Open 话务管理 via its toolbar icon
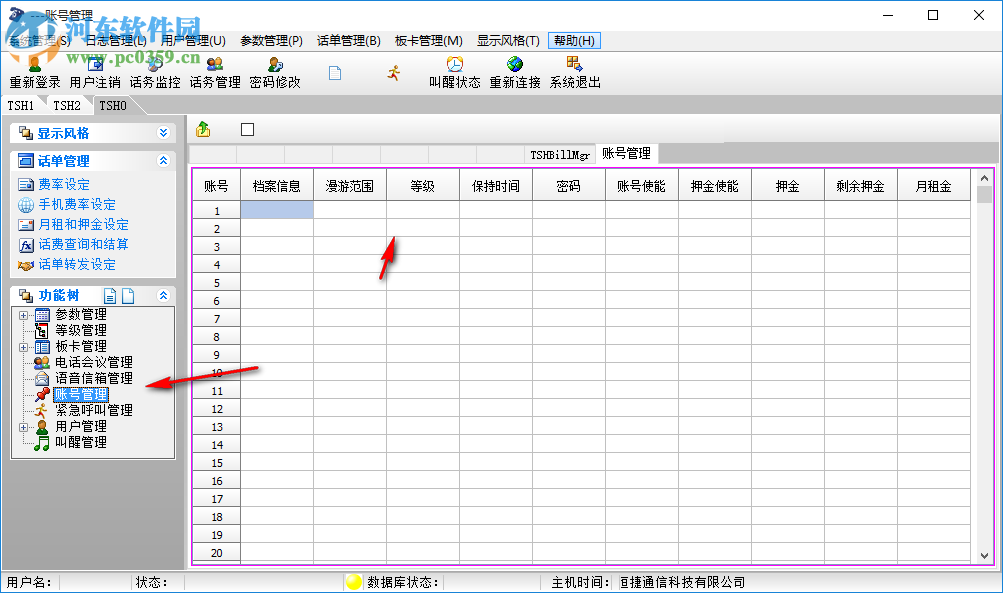This screenshot has height=593, width=1003. coord(215,66)
